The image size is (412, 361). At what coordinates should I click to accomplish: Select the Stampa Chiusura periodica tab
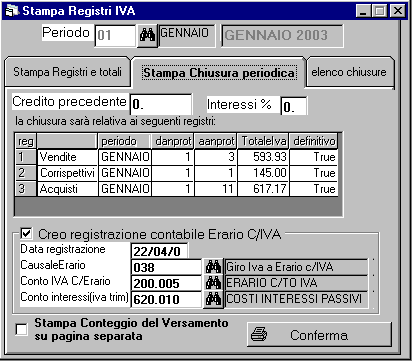click(x=219, y=73)
